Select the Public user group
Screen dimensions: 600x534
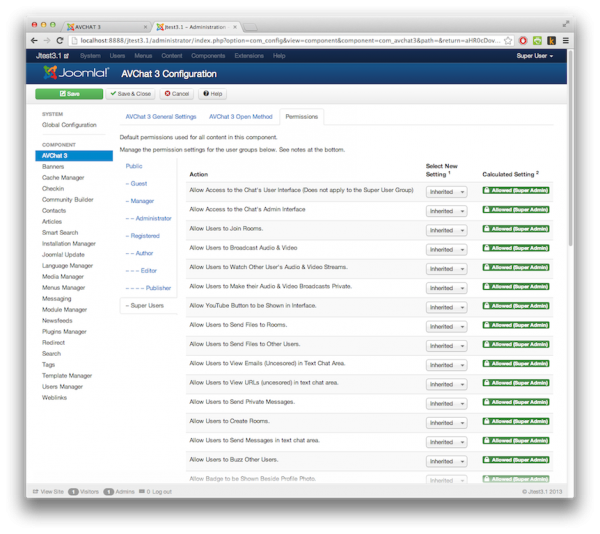134,166
